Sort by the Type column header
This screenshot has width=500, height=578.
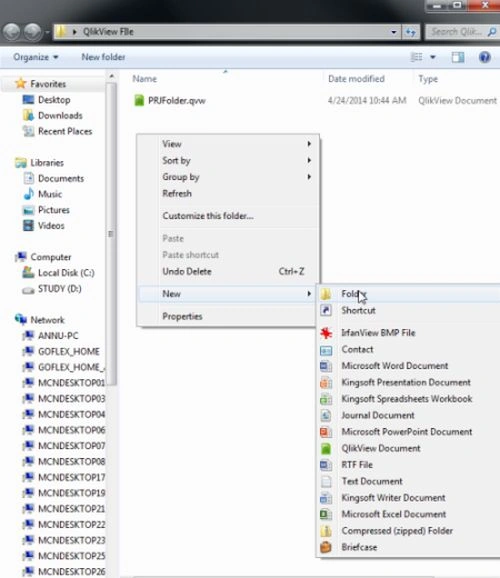[x=428, y=79]
